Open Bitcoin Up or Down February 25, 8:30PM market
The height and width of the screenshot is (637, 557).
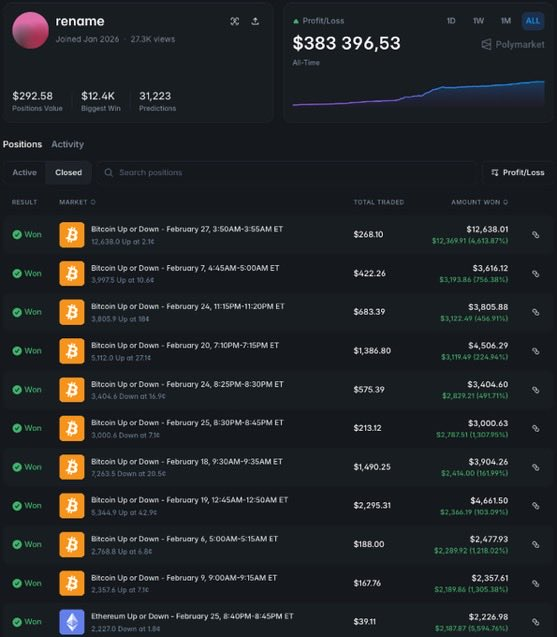[187, 423]
